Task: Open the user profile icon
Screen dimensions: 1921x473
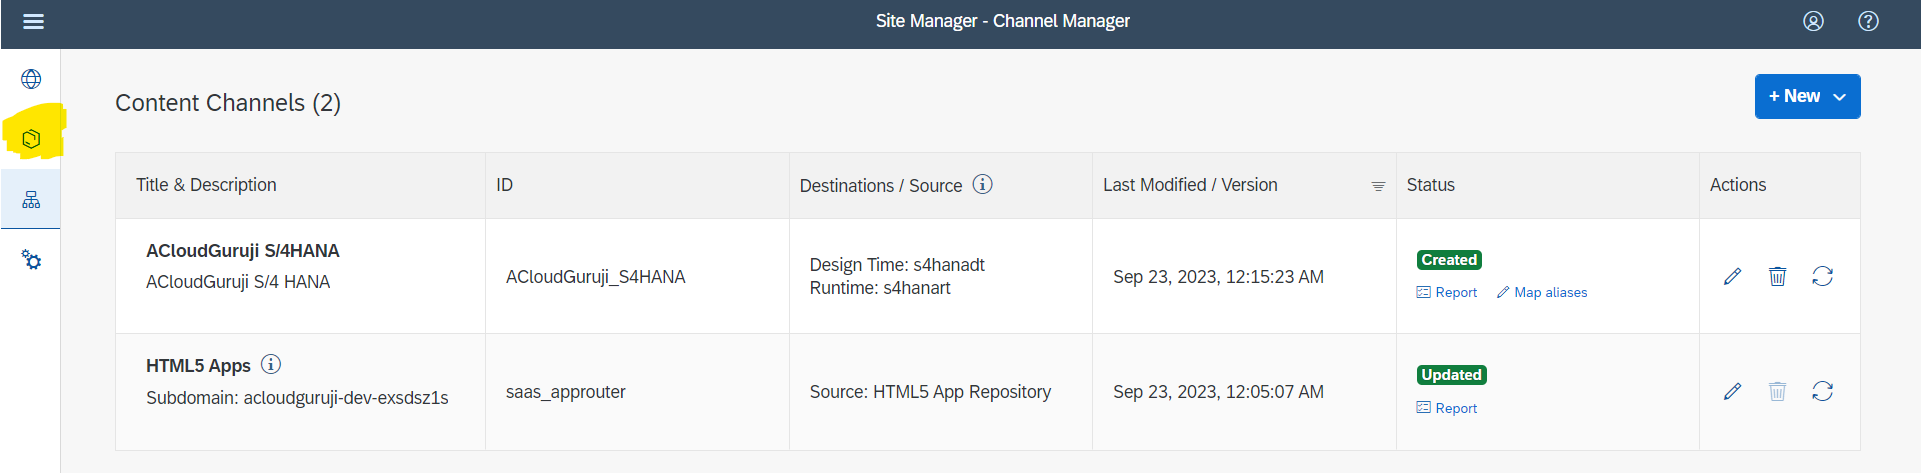Action: coord(1813,21)
